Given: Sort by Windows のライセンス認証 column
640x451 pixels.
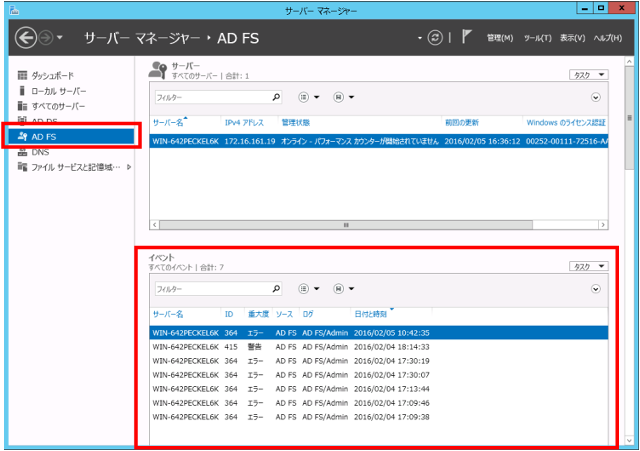Looking at the screenshot, I should coord(566,122).
